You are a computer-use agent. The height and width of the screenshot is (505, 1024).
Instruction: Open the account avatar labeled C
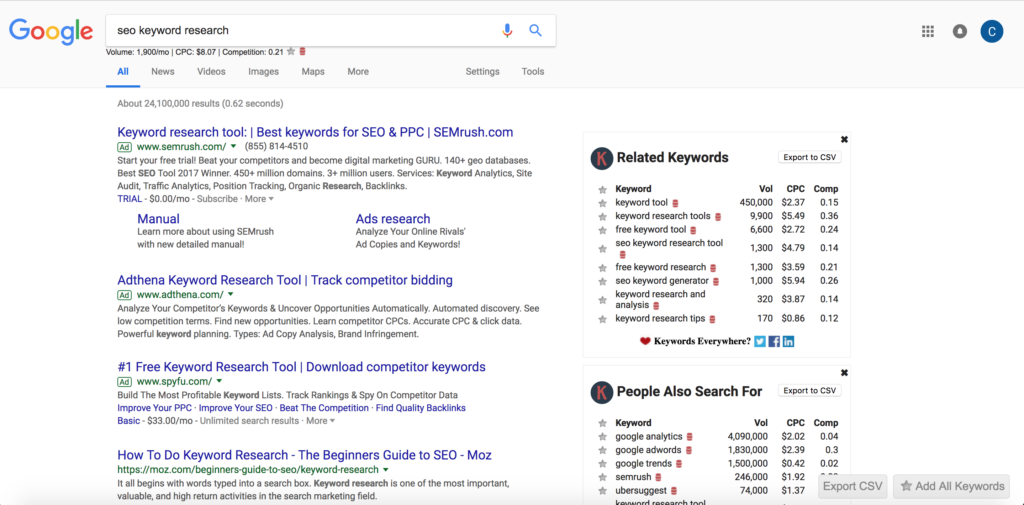pos(991,31)
